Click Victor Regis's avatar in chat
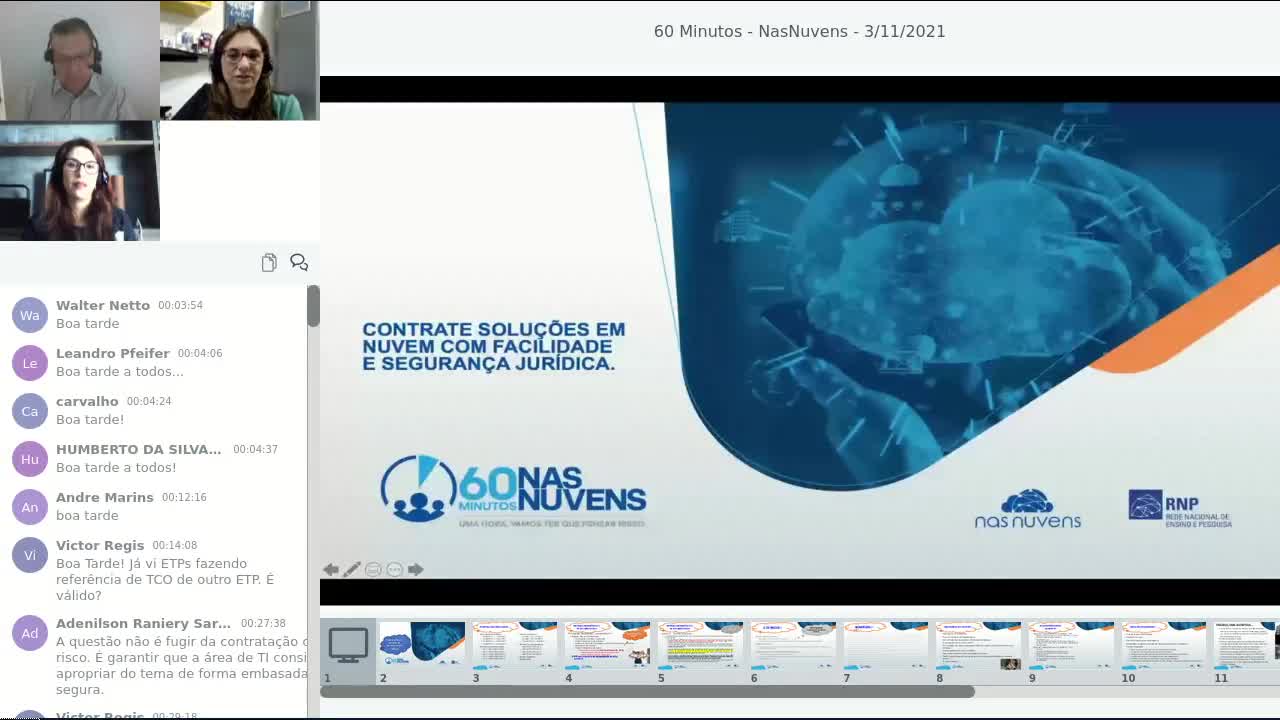This screenshot has width=1280, height=720. pos(30,555)
